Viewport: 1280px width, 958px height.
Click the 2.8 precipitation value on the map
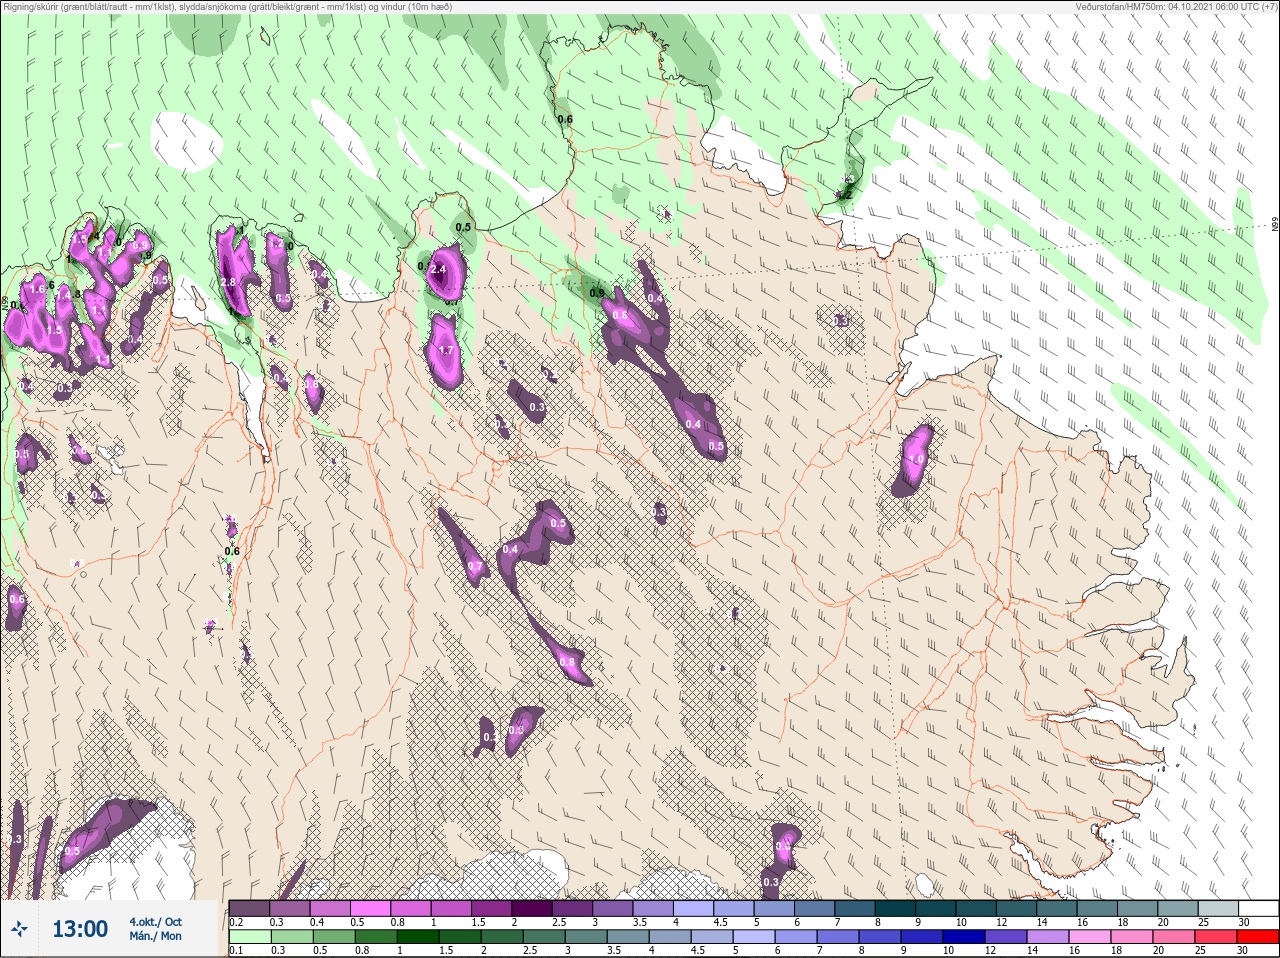[228, 283]
